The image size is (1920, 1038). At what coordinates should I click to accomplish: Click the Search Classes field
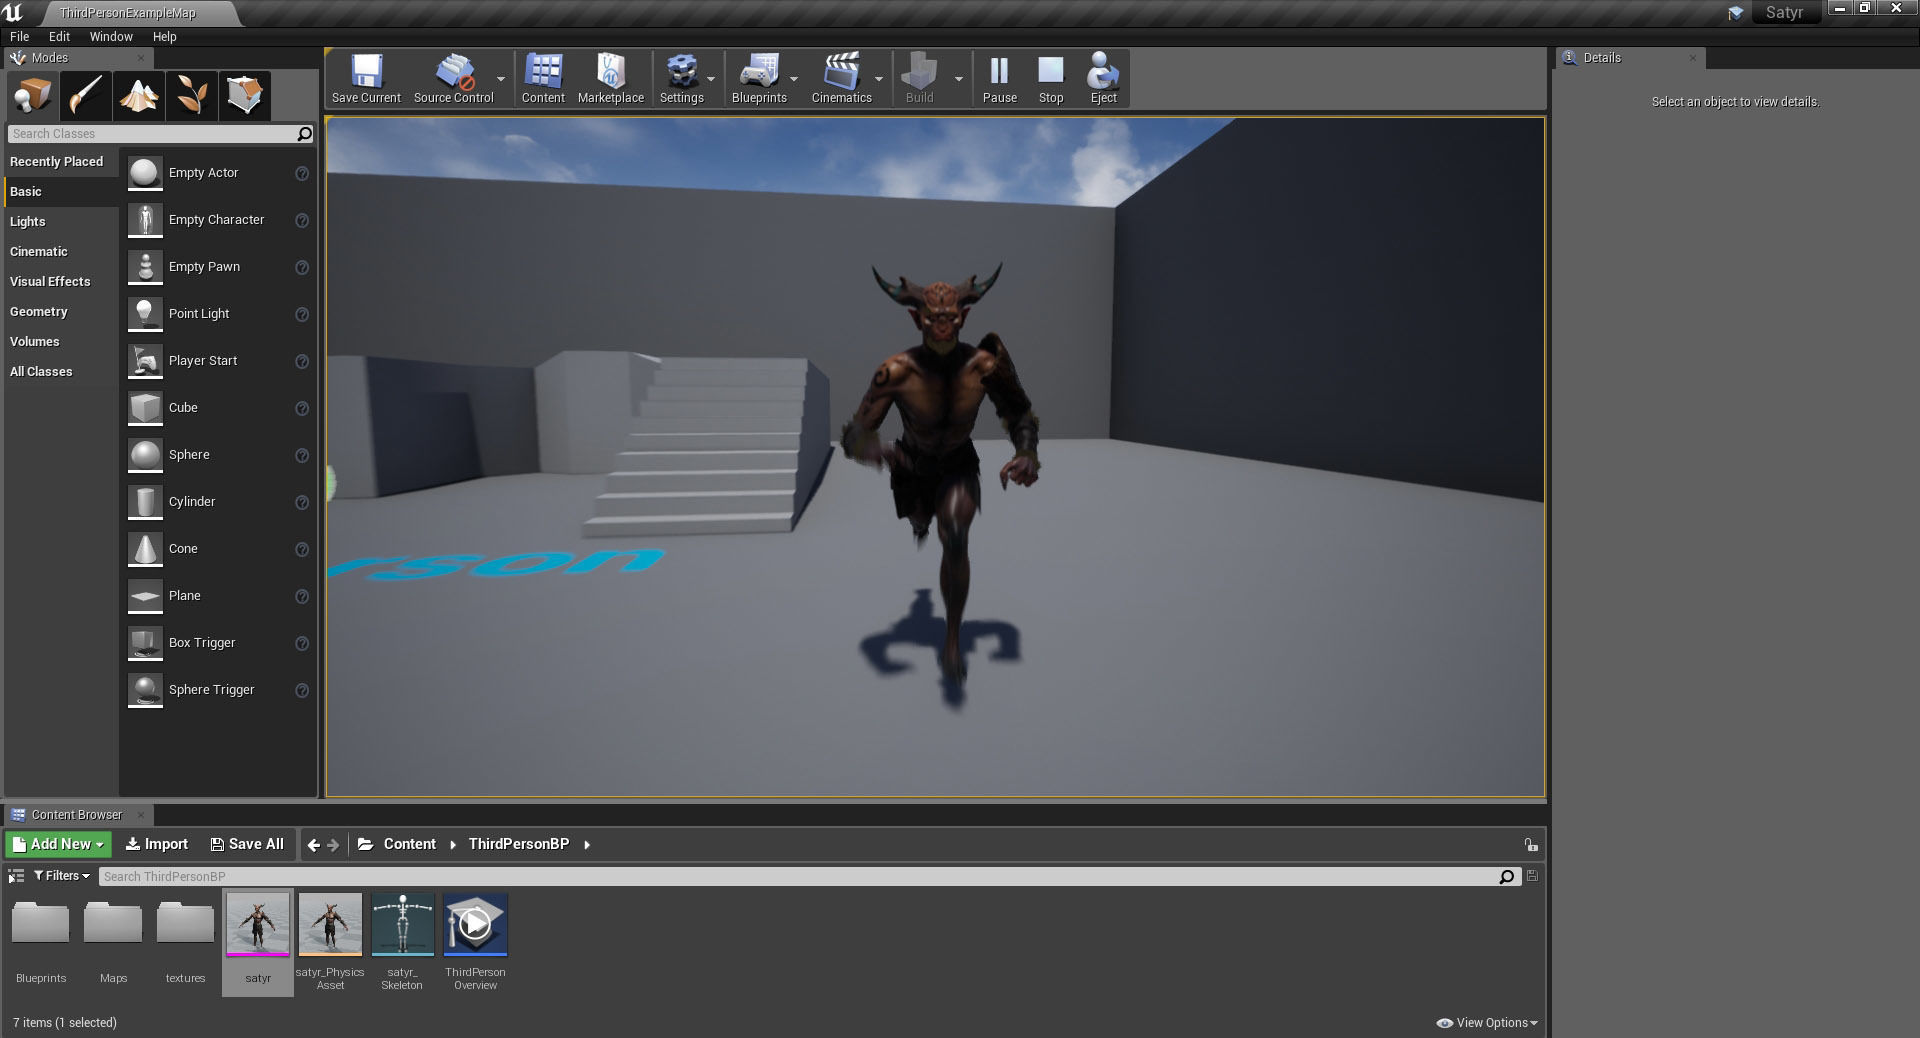point(152,133)
